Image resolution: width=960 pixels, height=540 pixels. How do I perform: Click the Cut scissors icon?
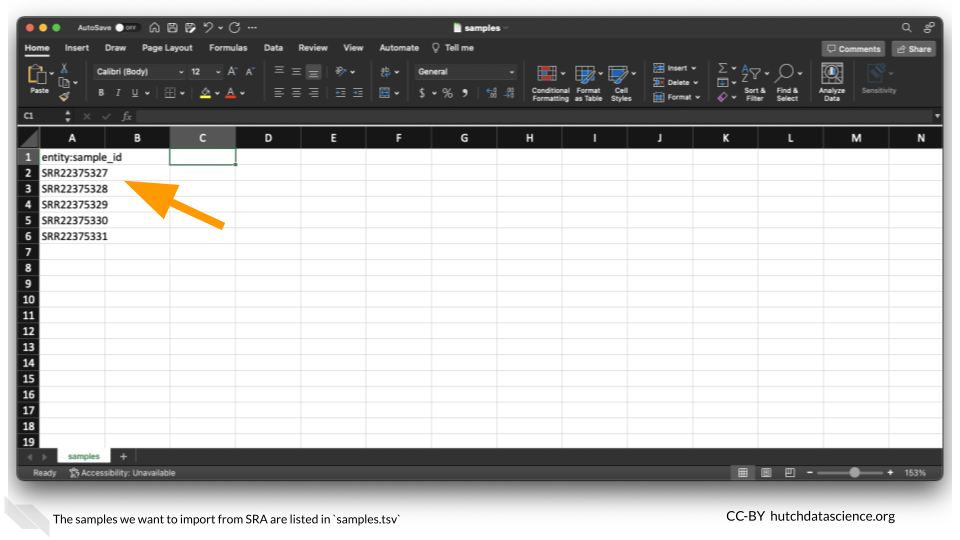coord(64,68)
